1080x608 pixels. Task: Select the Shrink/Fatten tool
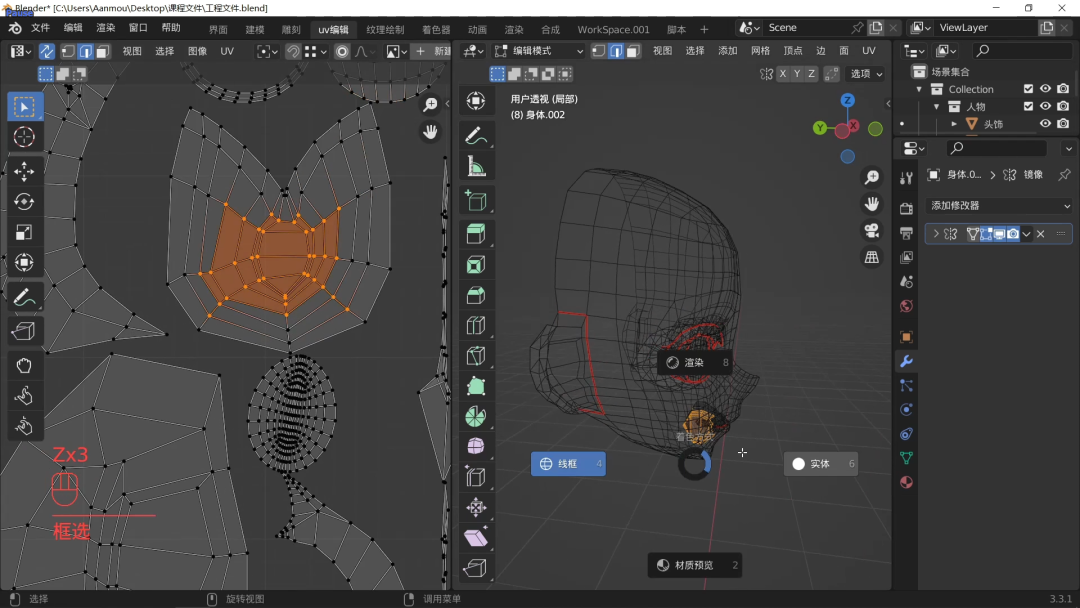coord(476,507)
